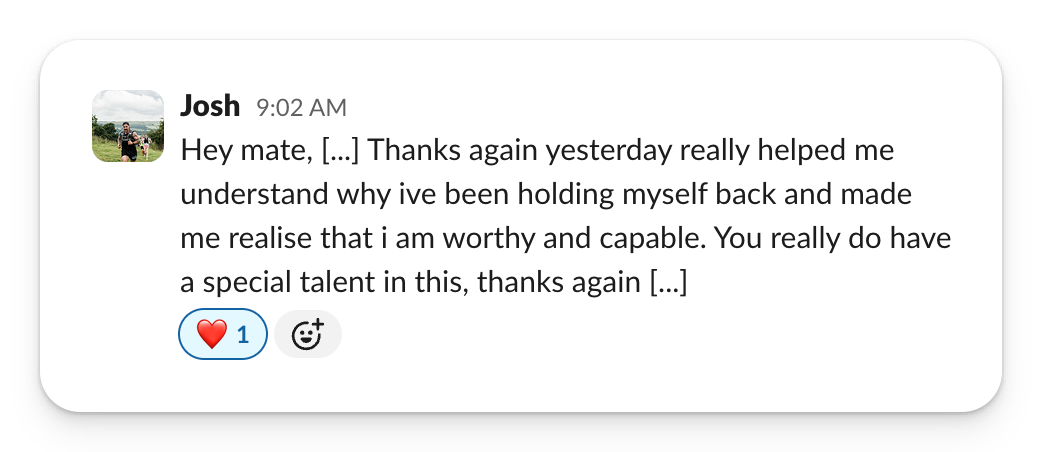Click the runner in Josh's avatar photo

126,138
